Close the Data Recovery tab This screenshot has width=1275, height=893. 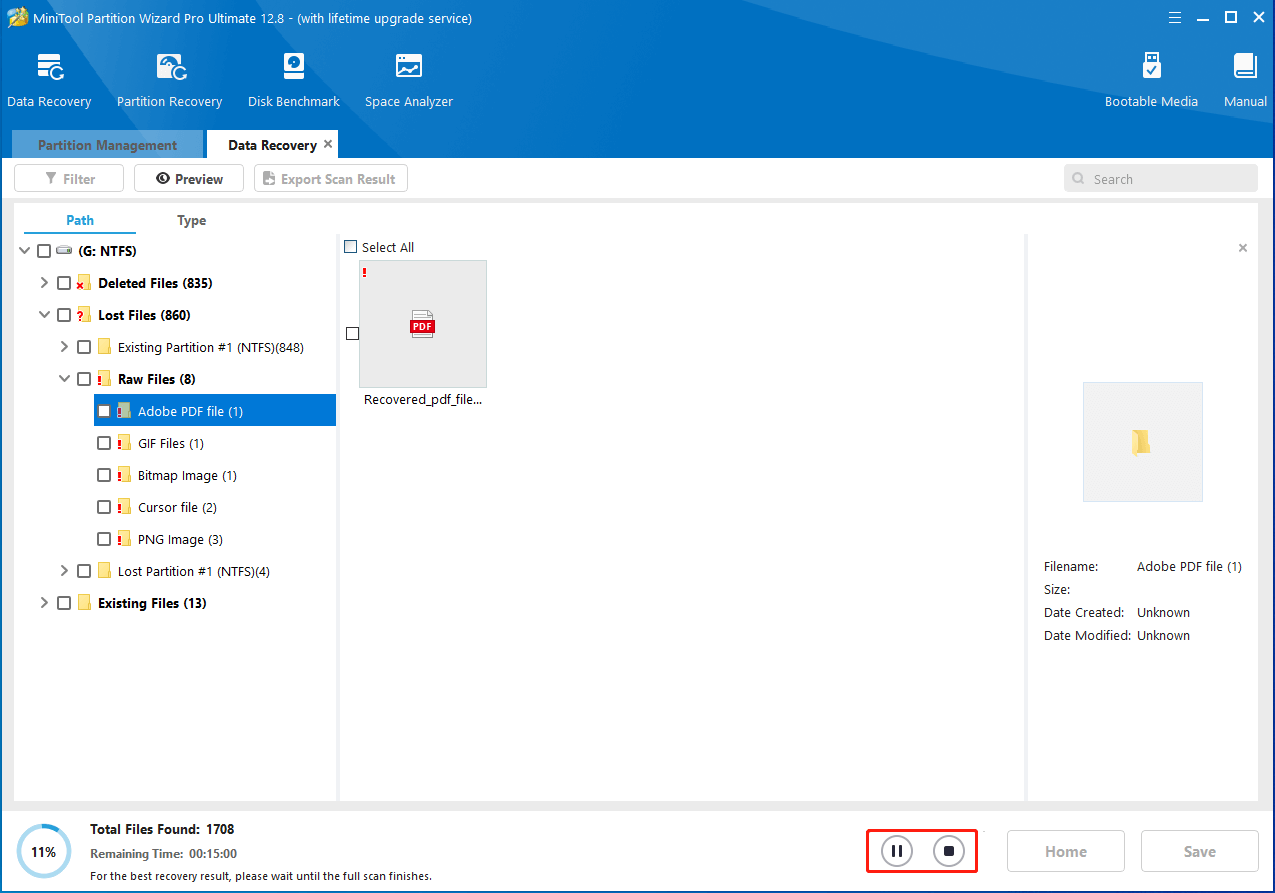pyautogui.click(x=328, y=144)
